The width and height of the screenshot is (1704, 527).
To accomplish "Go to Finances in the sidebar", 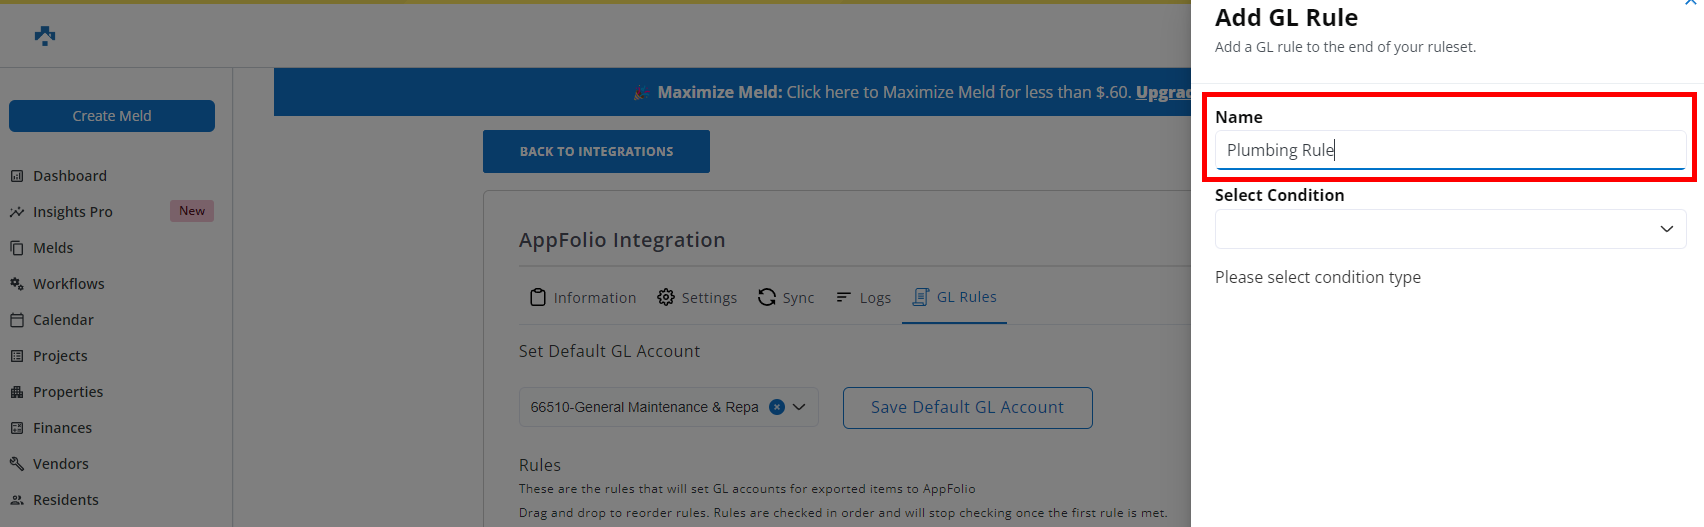I will [62, 428].
